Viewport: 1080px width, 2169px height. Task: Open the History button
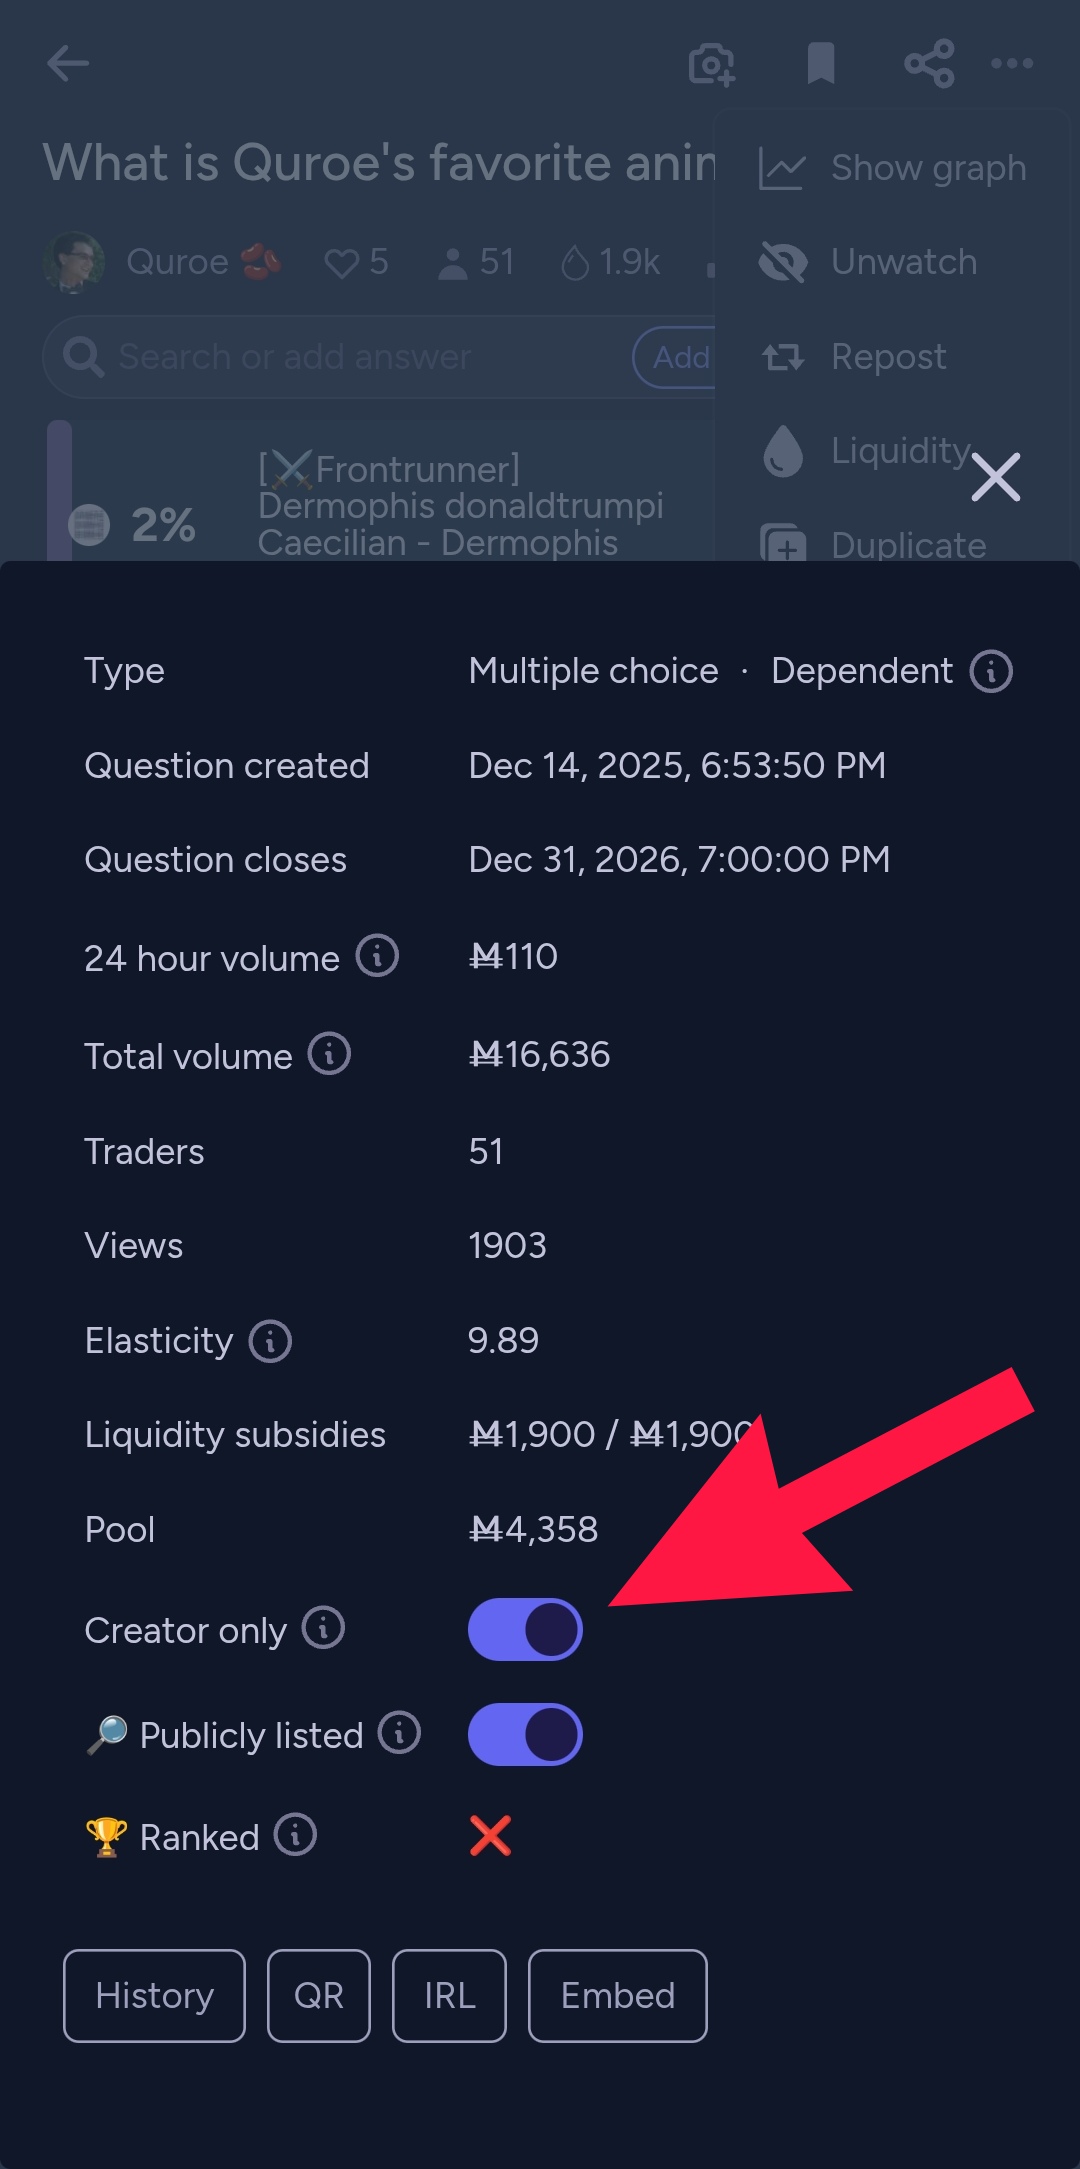[x=154, y=1995]
